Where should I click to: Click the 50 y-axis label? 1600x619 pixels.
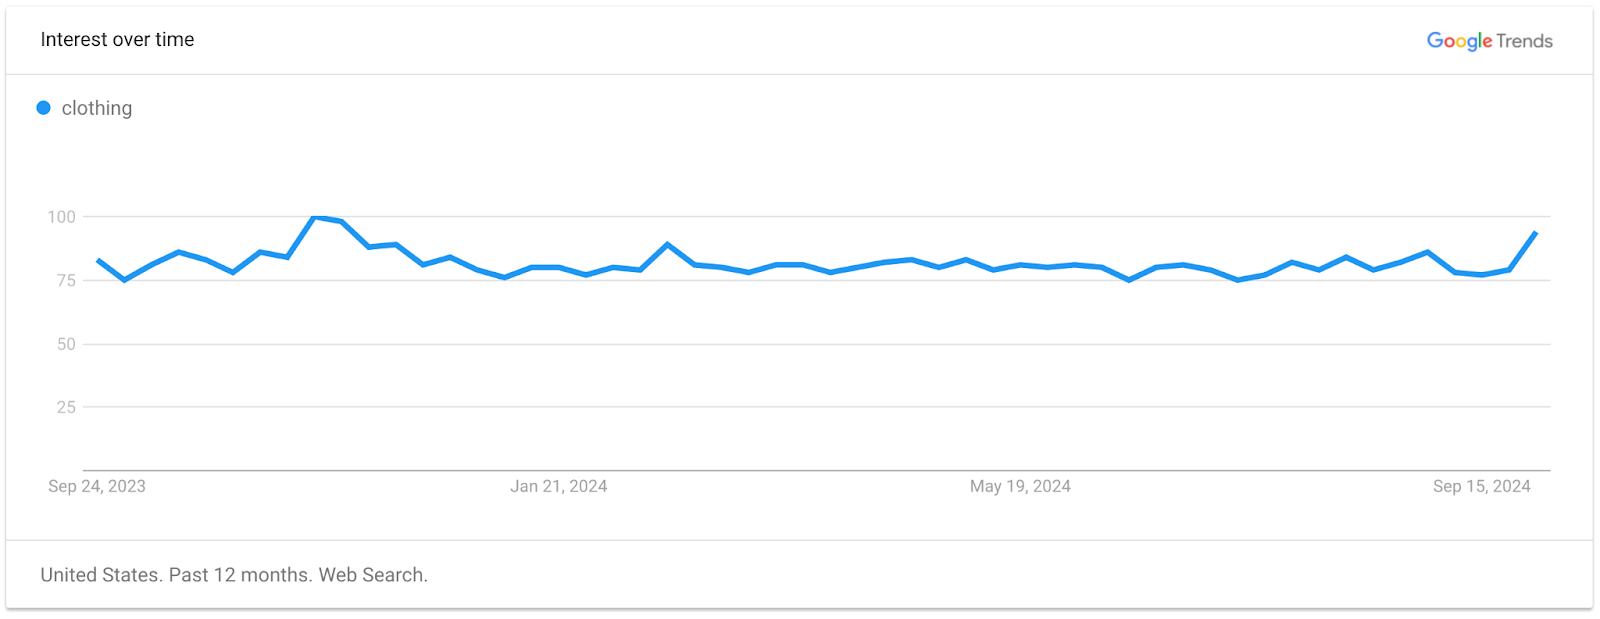(x=66, y=344)
